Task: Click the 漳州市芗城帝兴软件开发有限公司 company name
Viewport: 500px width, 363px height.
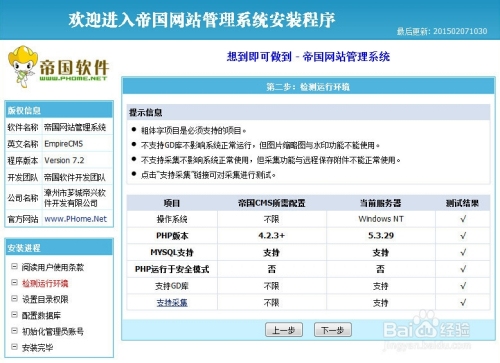Action: [75, 198]
